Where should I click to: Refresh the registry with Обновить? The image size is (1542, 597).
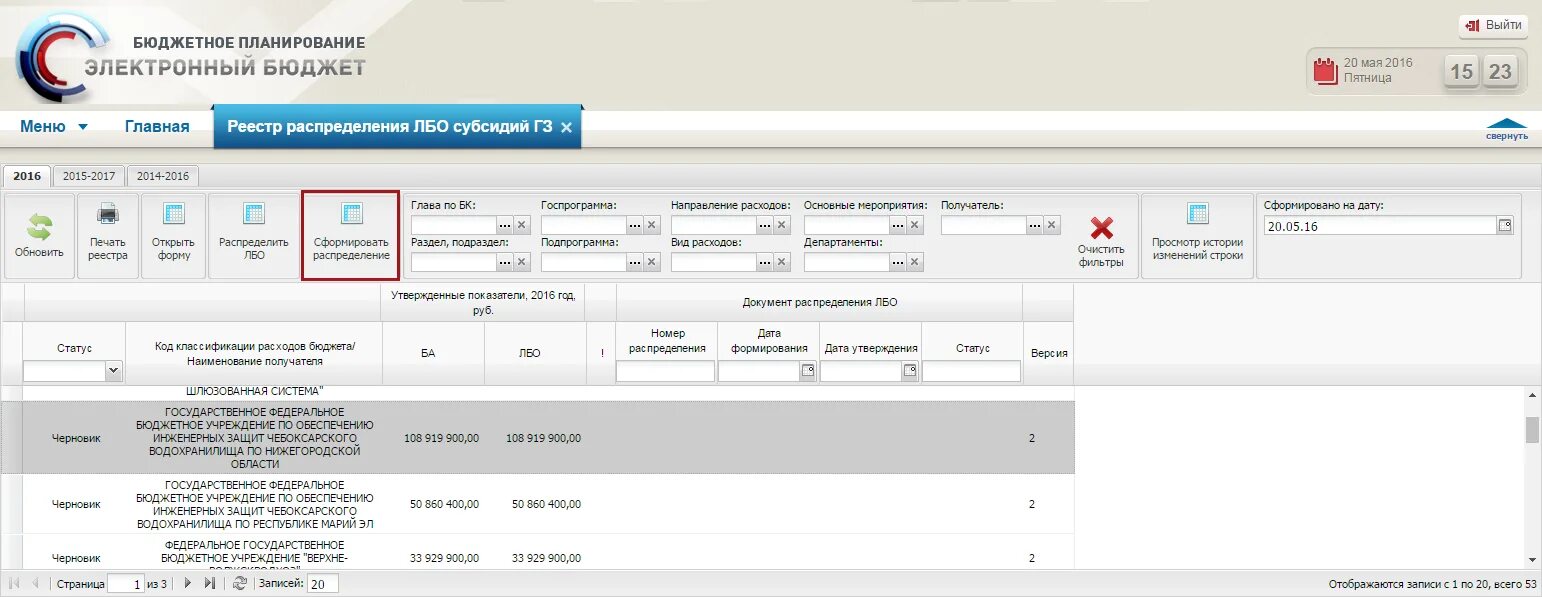[38, 236]
